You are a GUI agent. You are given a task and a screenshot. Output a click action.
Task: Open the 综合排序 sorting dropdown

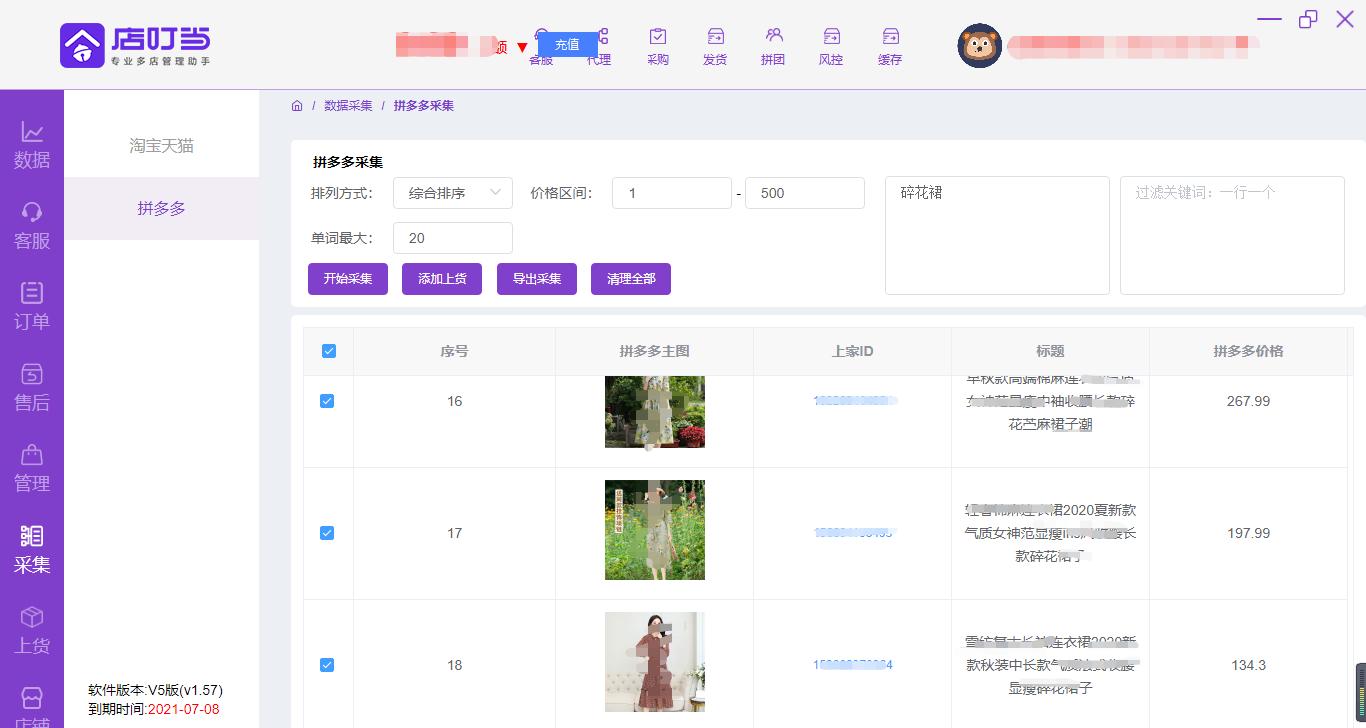[452, 192]
